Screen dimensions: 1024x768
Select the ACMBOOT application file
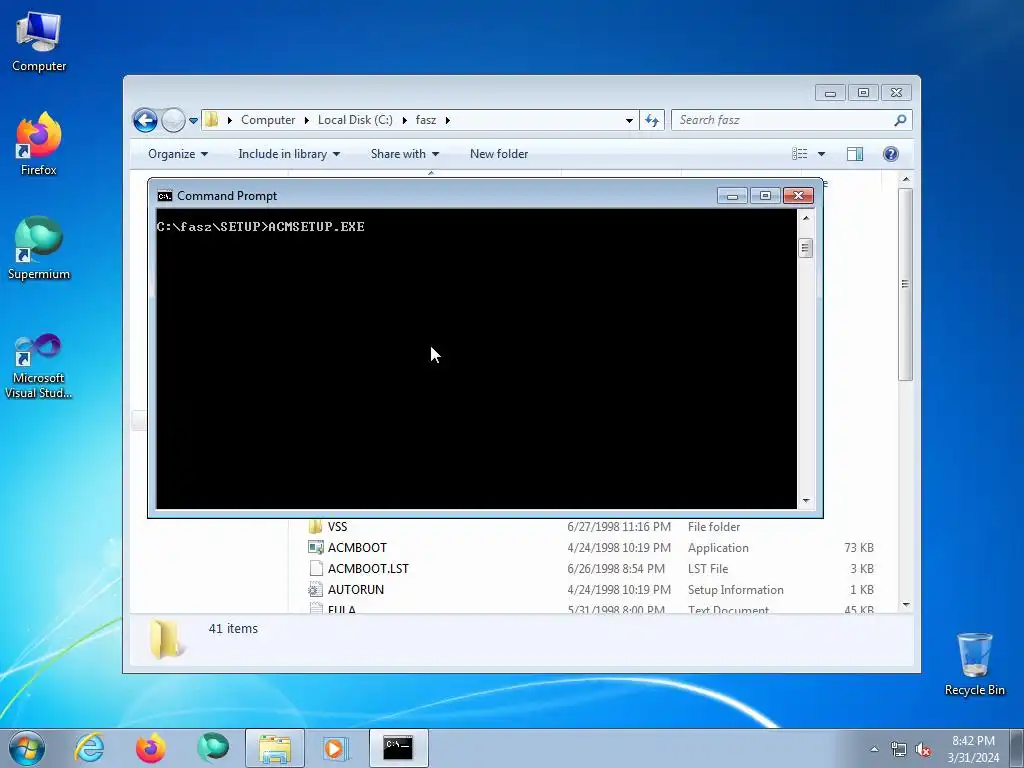click(x=590, y=548)
